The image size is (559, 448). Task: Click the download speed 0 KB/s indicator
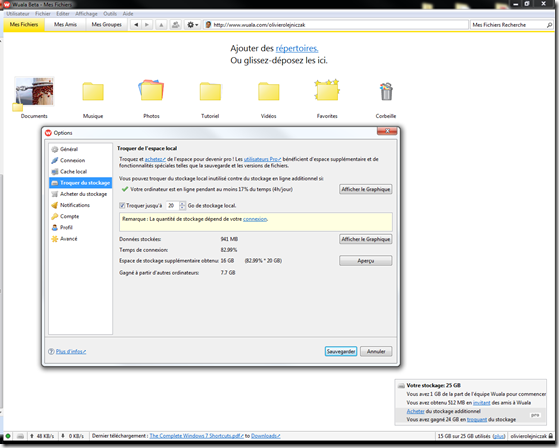[x=72, y=436]
